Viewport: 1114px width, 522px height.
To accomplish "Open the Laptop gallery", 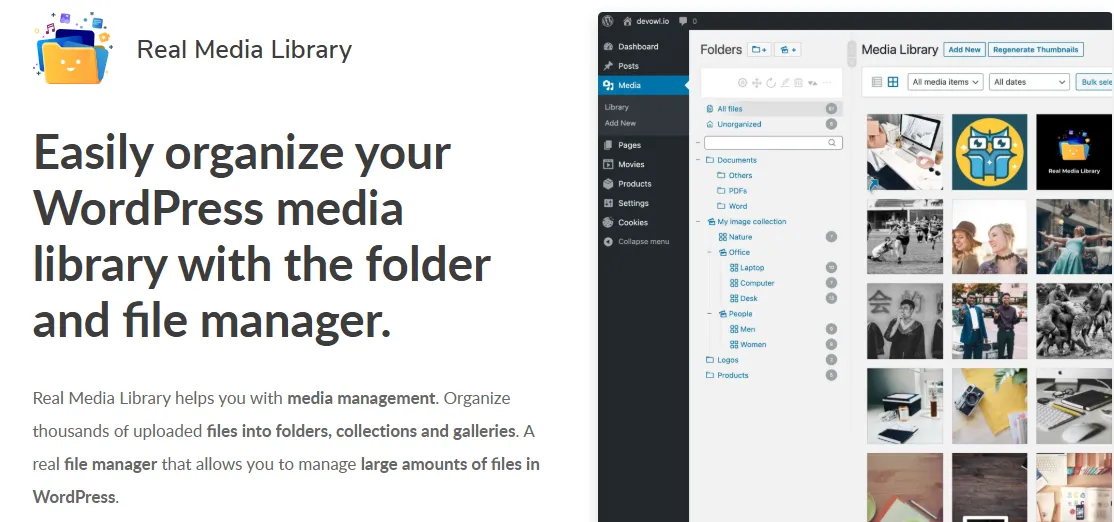I will coord(747,268).
